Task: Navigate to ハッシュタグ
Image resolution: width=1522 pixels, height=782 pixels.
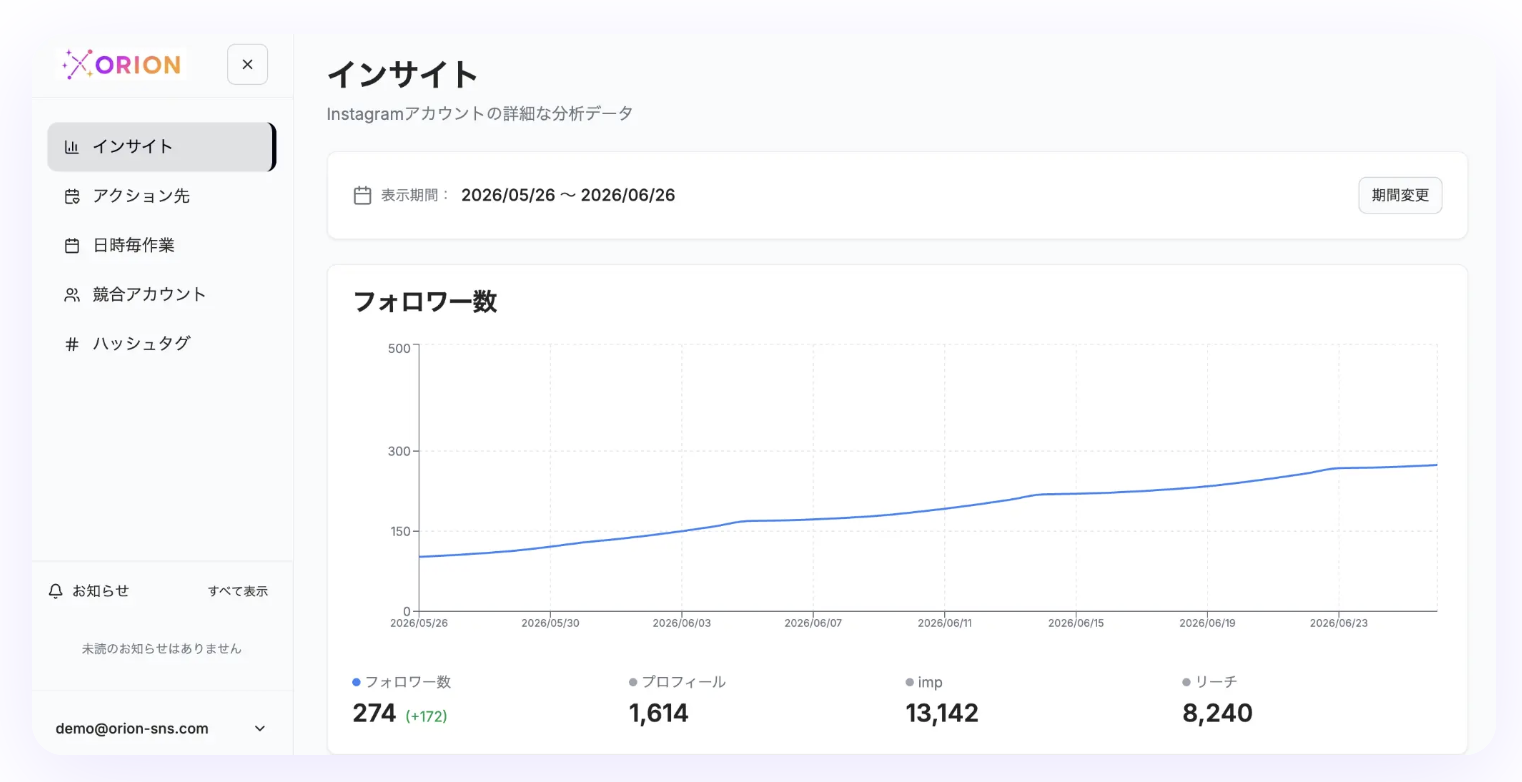Action: click(161, 343)
